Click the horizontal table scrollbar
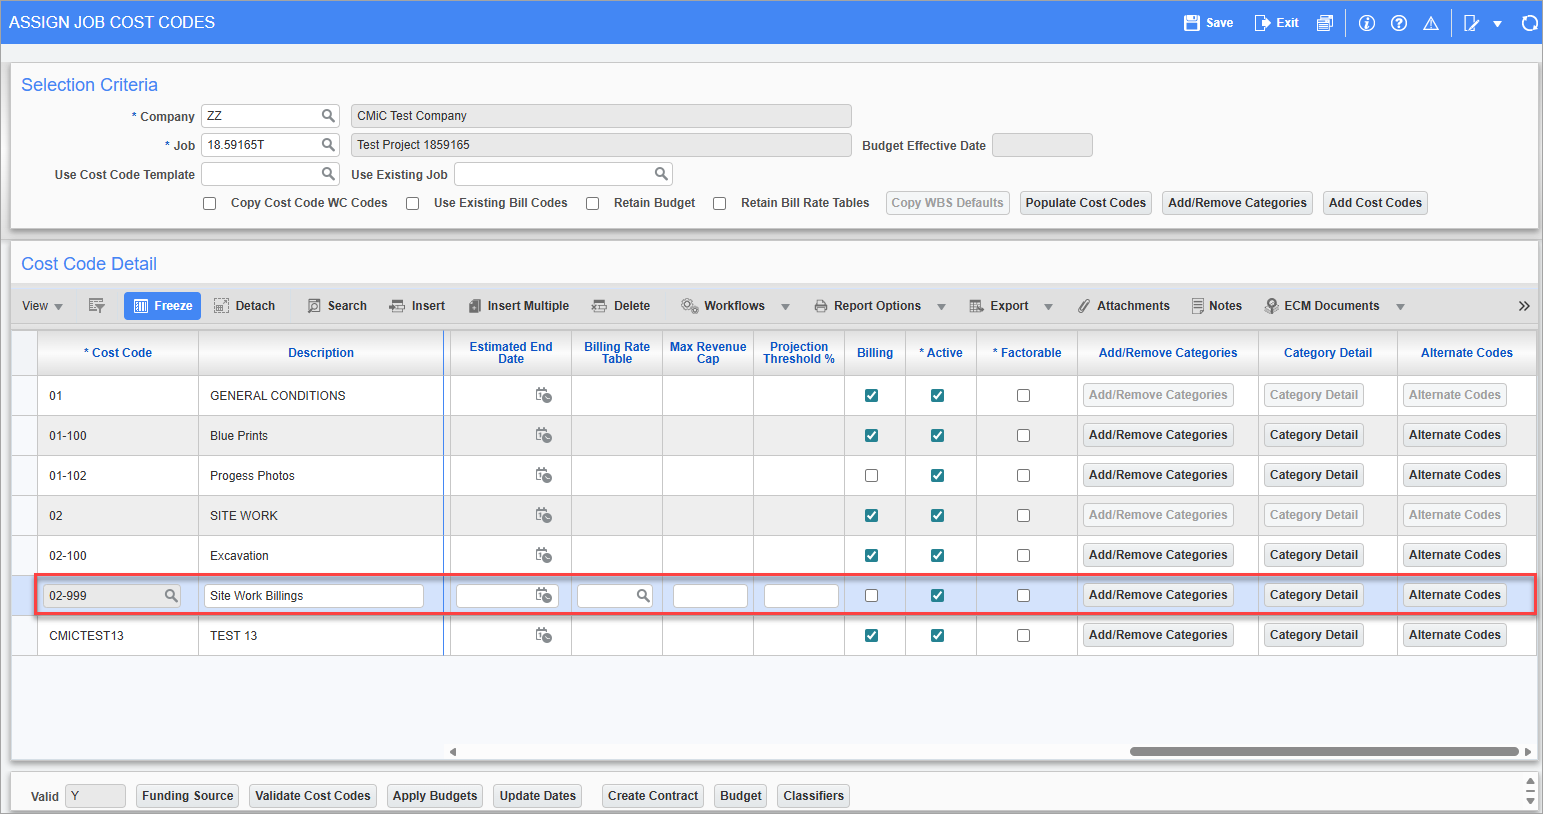This screenshot has height=814, width=1543. (x=1324, y=751)
